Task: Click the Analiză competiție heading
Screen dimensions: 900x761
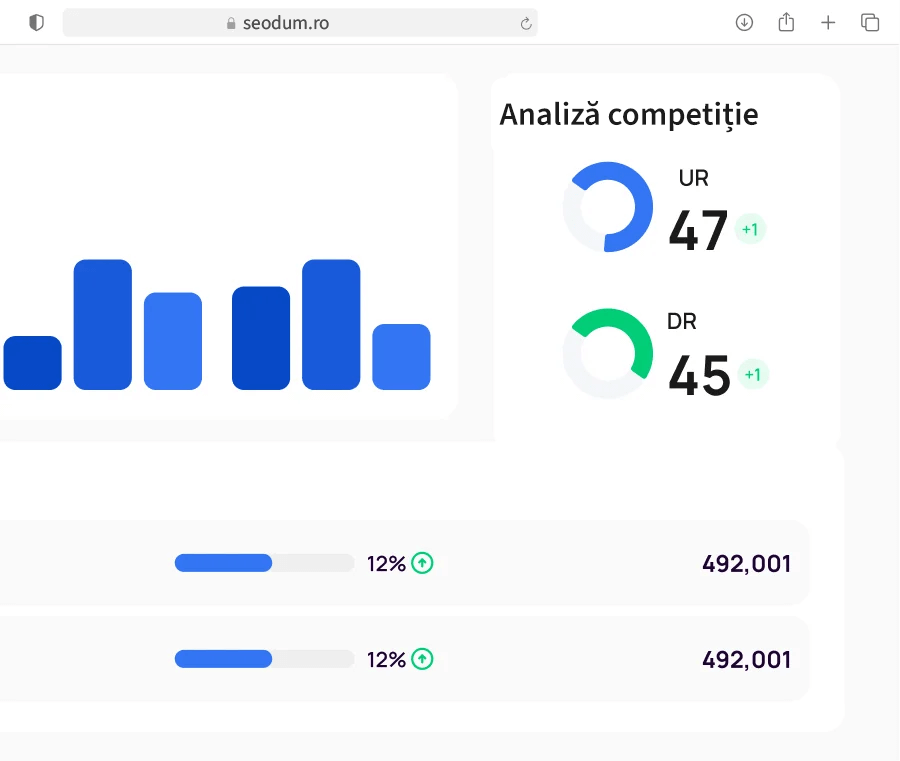Action: (x=629, y=114)
